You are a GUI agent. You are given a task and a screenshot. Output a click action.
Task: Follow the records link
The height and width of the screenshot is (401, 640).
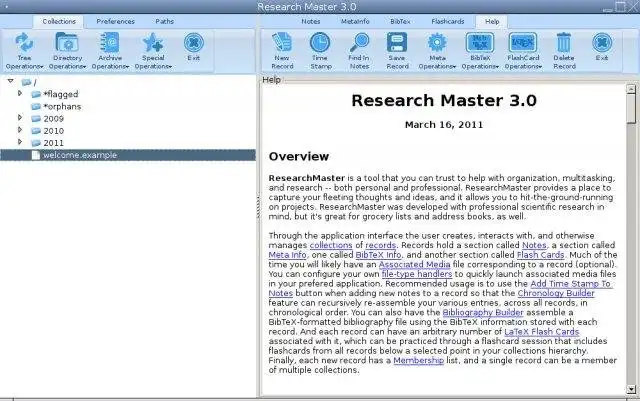pos(380,245)
